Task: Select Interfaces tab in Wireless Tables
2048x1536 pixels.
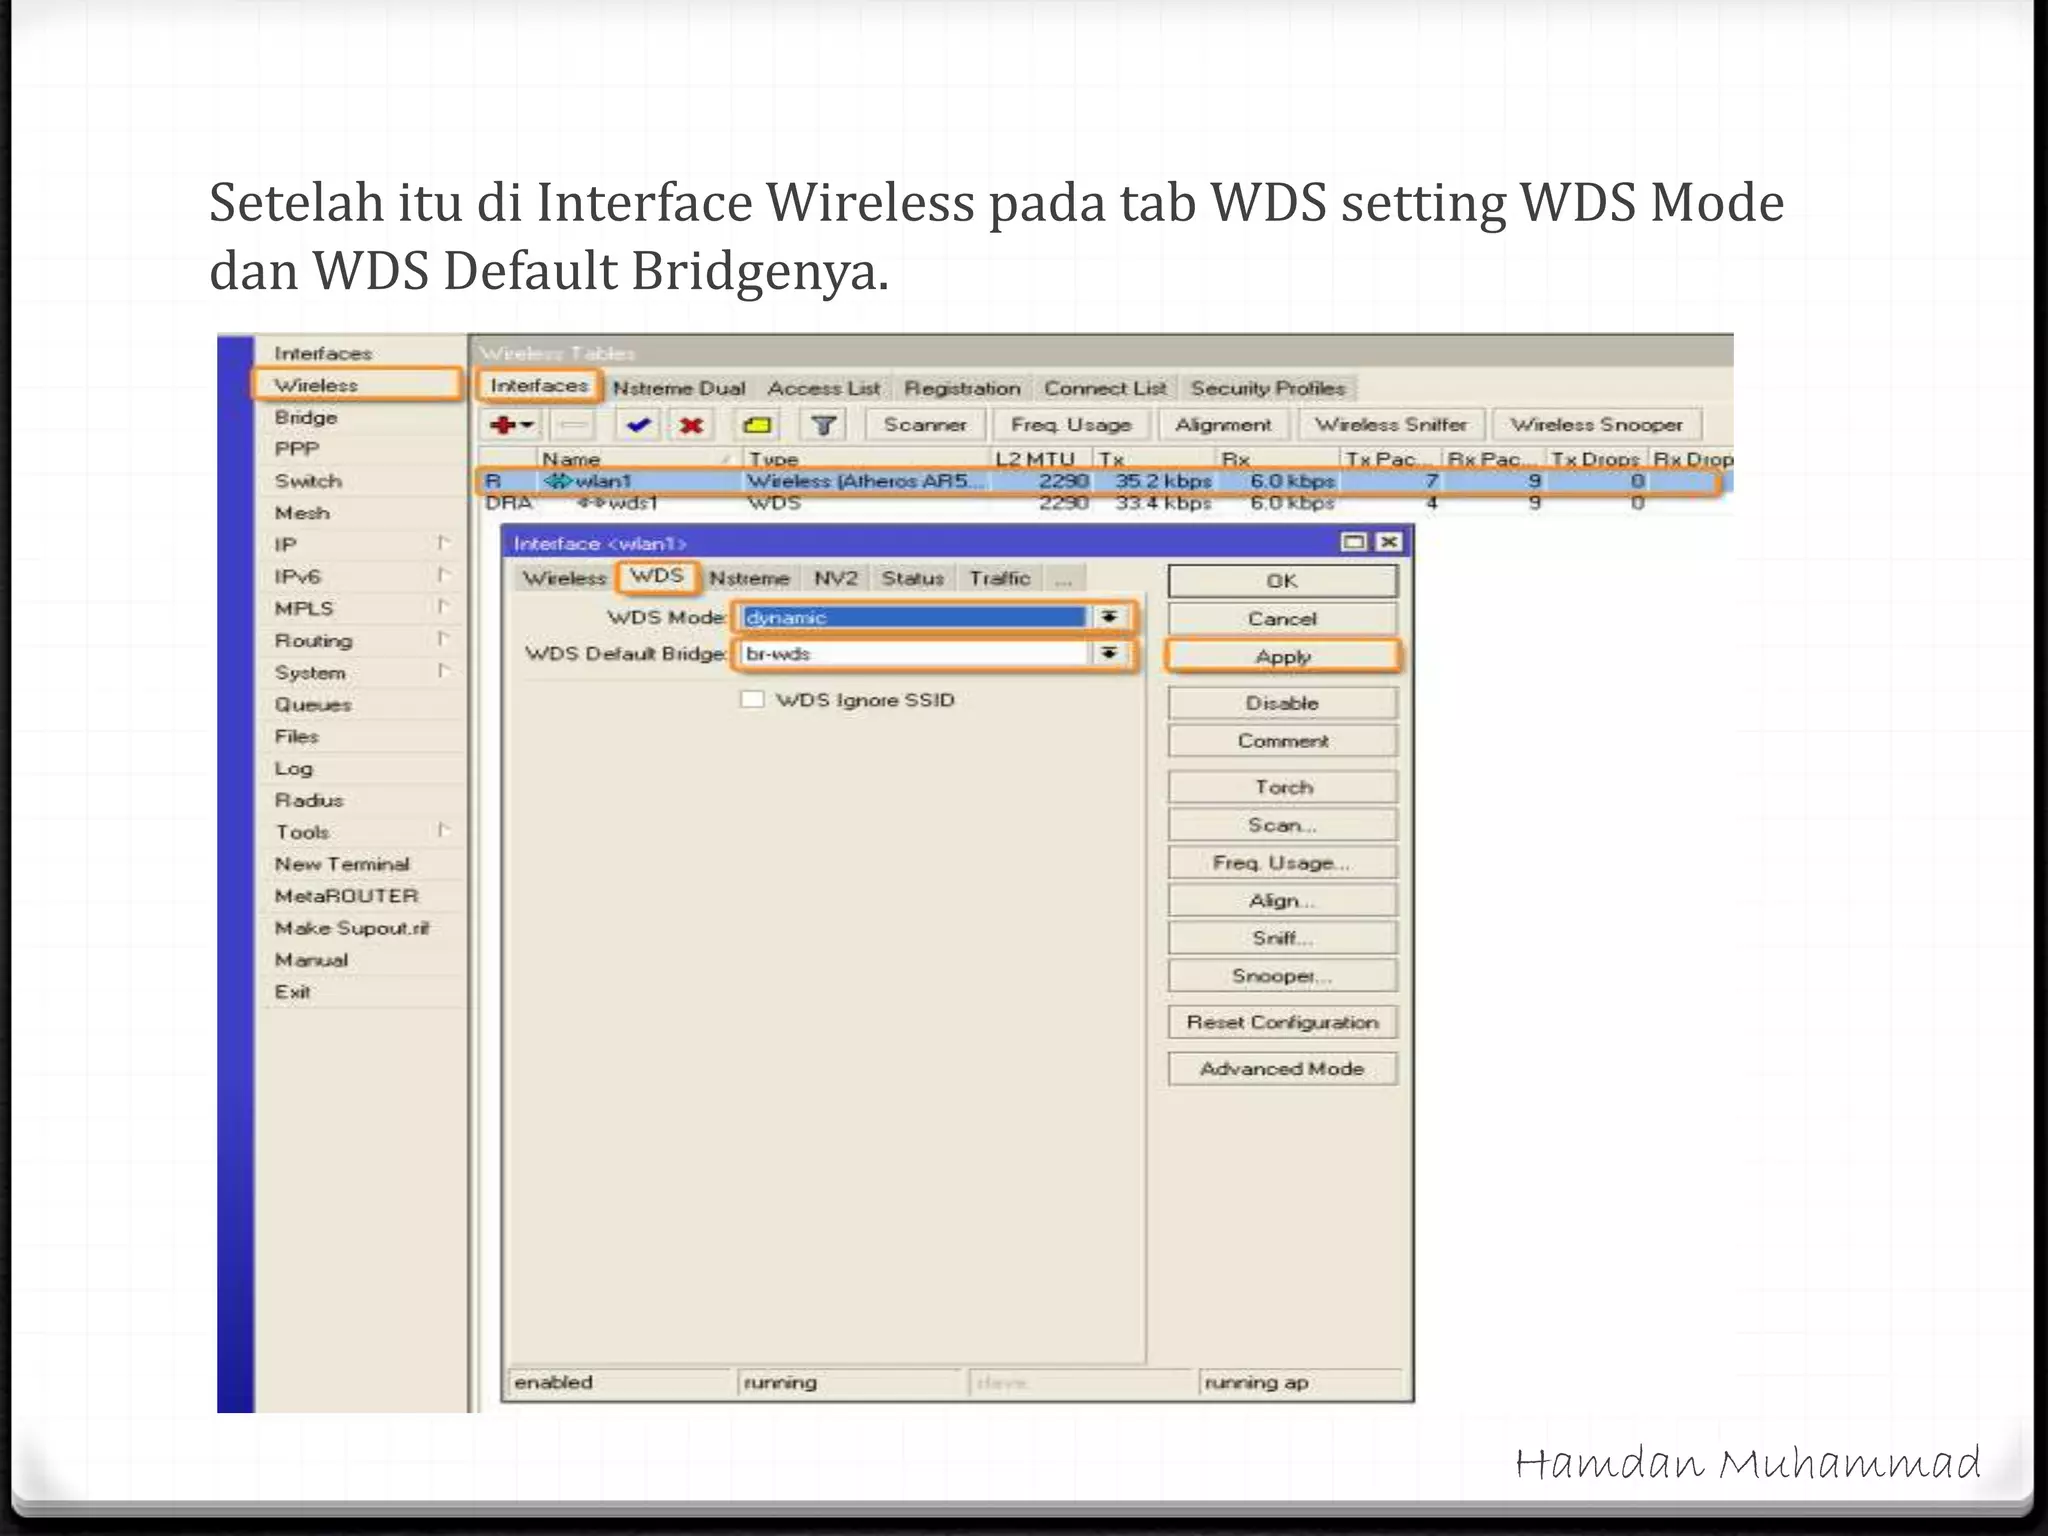Action: [x=539, y=385]
